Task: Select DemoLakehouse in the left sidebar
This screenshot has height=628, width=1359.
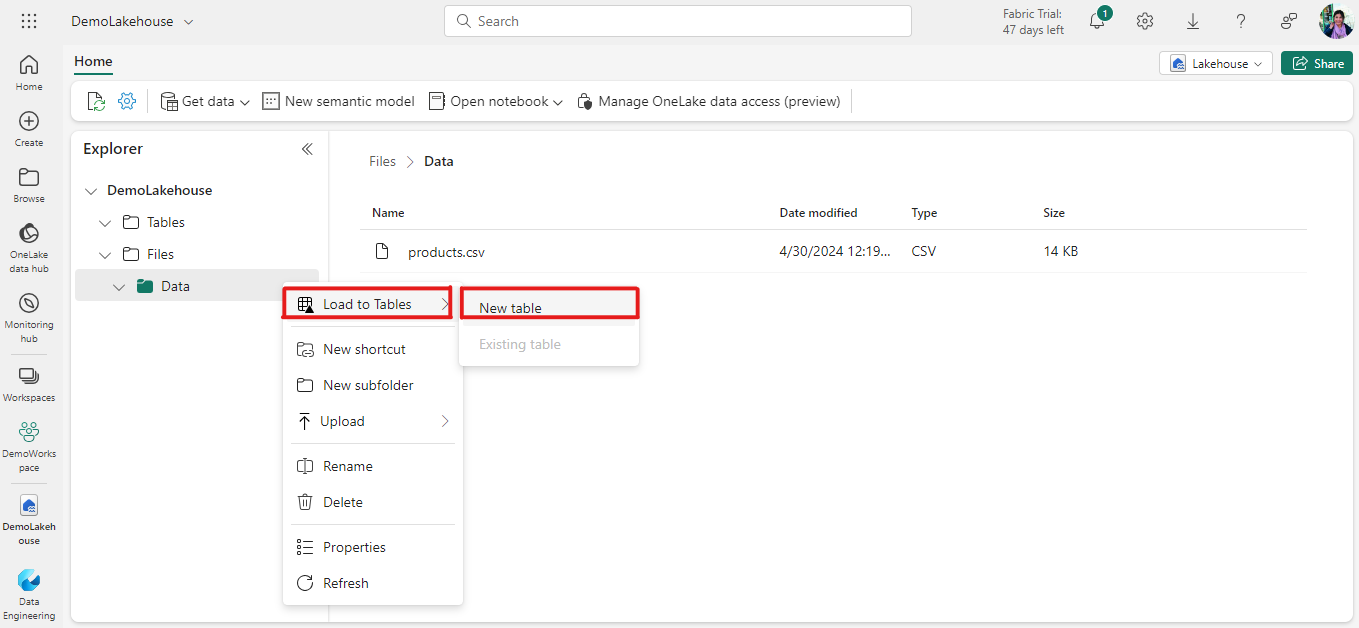Action: coord(29,519)
